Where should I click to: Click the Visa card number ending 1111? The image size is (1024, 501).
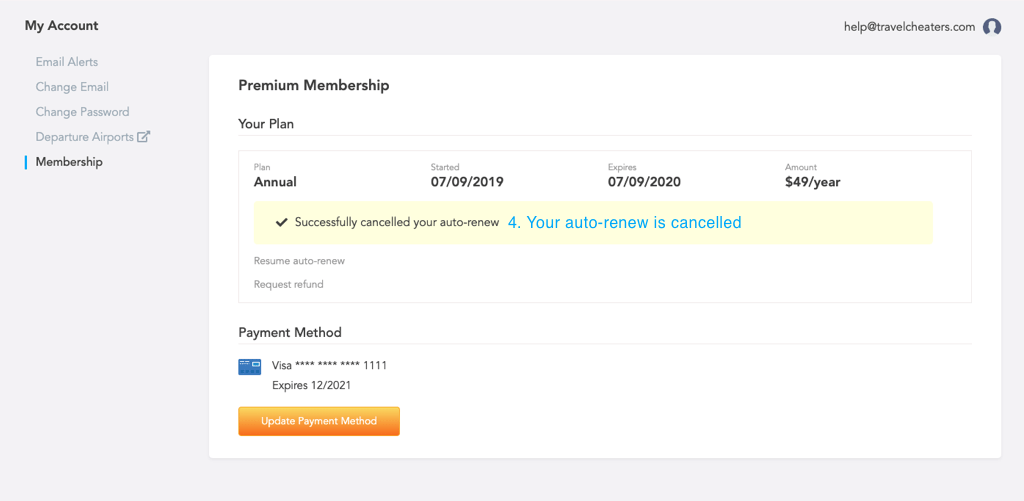[x=329, y=366]
